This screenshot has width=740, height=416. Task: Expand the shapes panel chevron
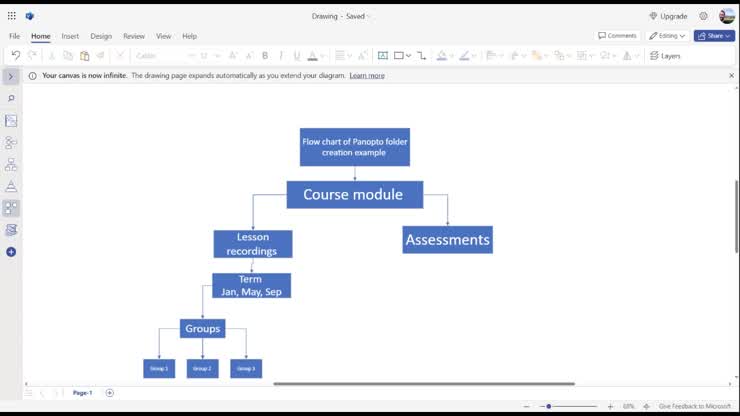click(x=11, y=76)
